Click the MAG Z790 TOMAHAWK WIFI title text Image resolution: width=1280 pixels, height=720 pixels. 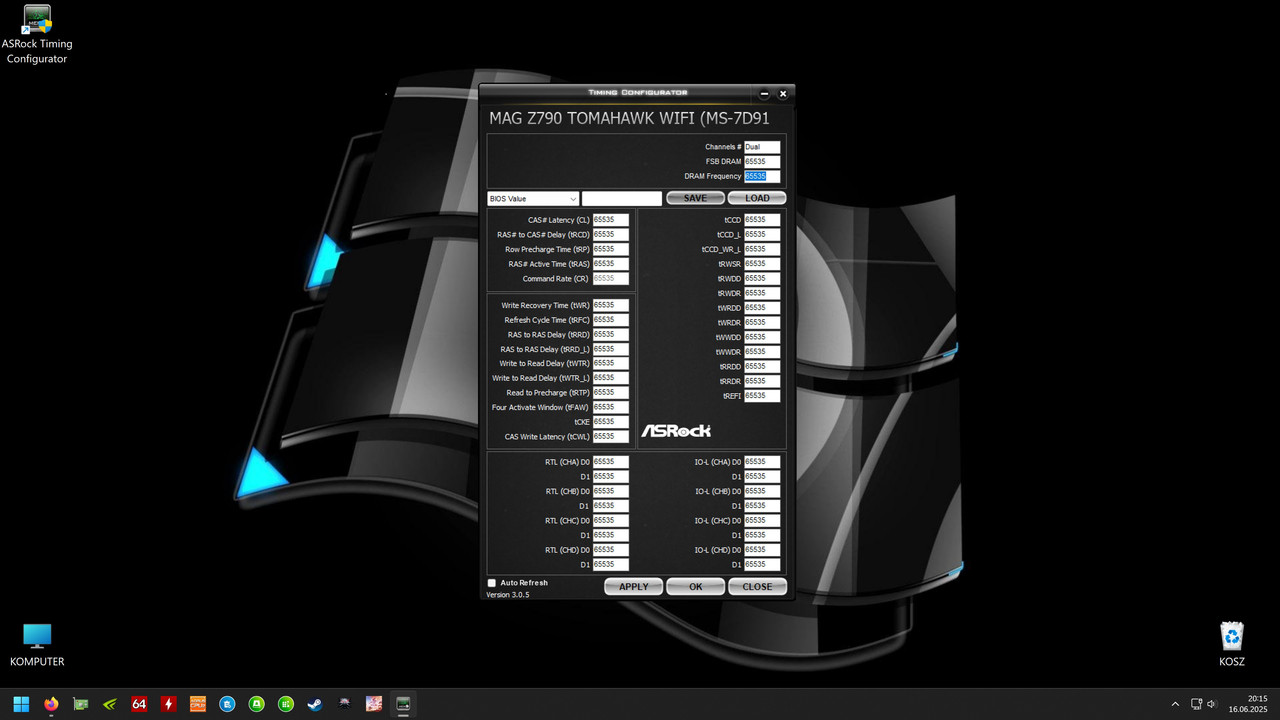(x=629, y=118)
